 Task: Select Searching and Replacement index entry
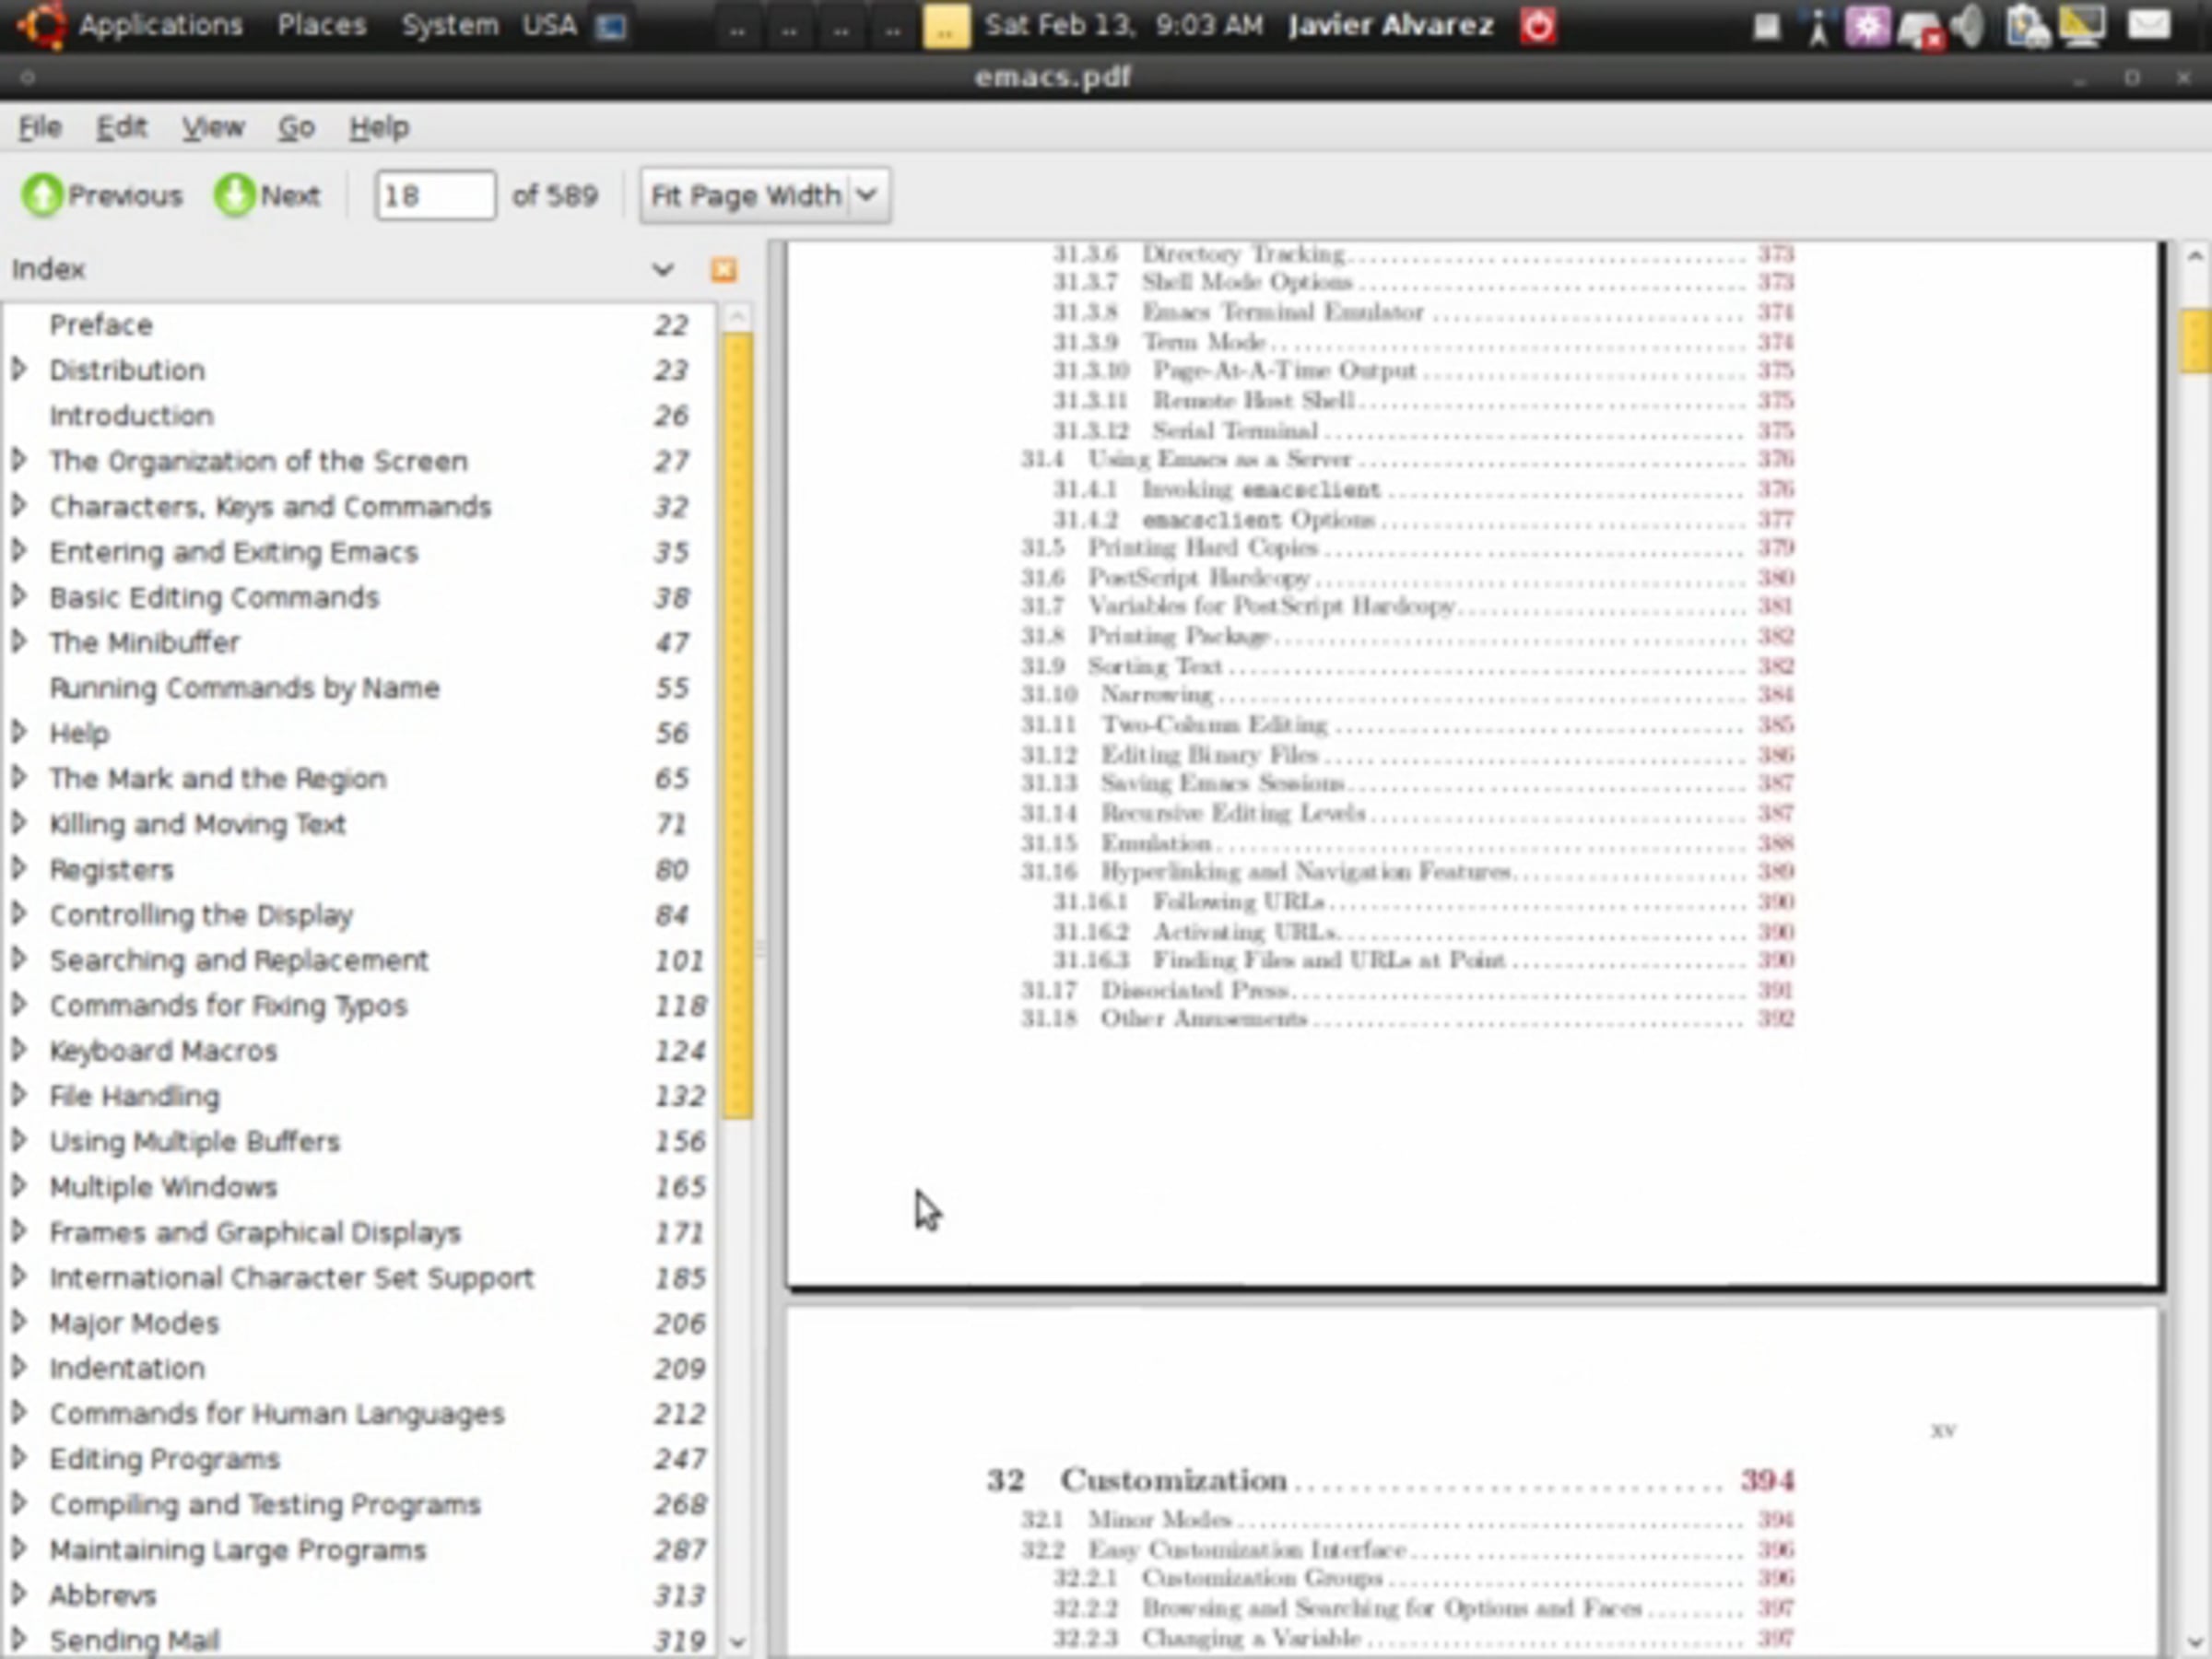[239, 959]
